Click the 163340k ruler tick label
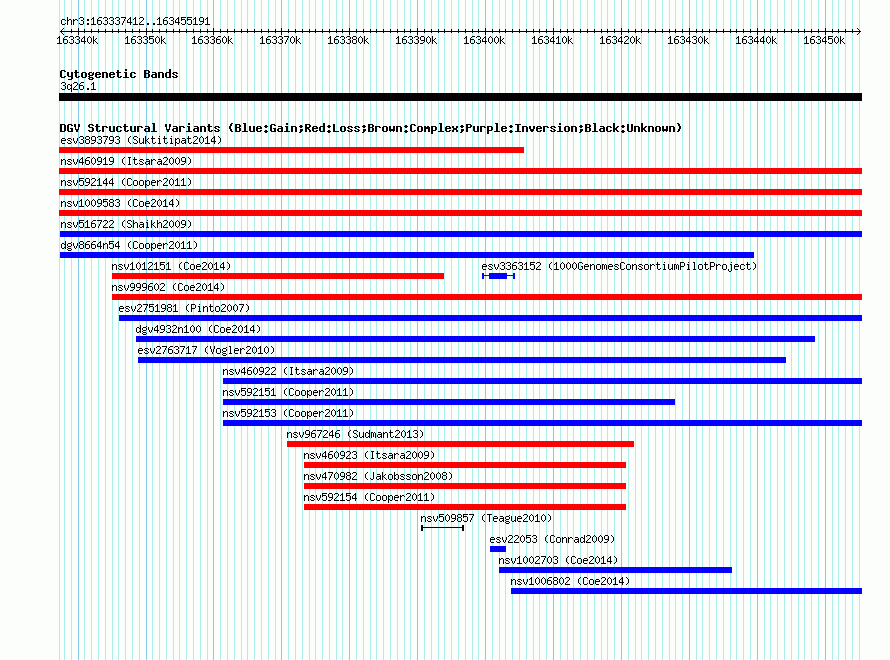Image resolution: width=890 pixels, height=660 pixels. [77, 40]
